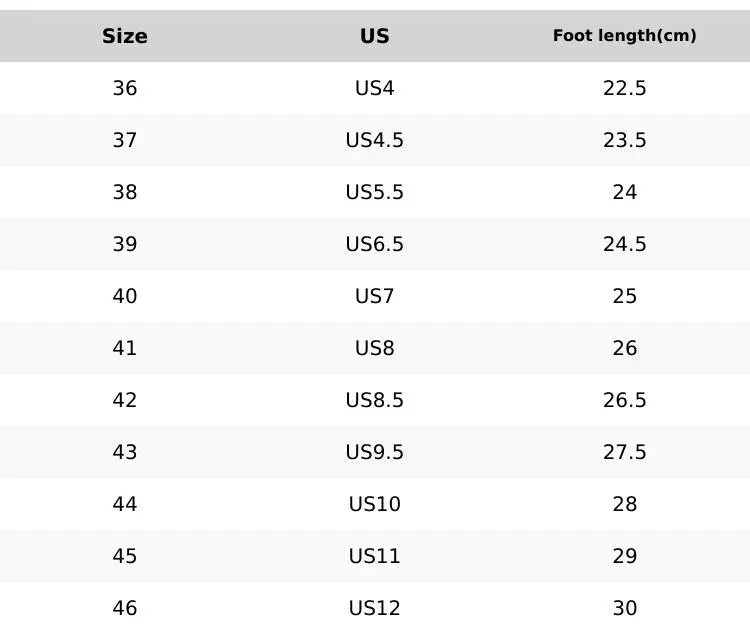
Task: Click the size 40 cell
Action: 125,296
